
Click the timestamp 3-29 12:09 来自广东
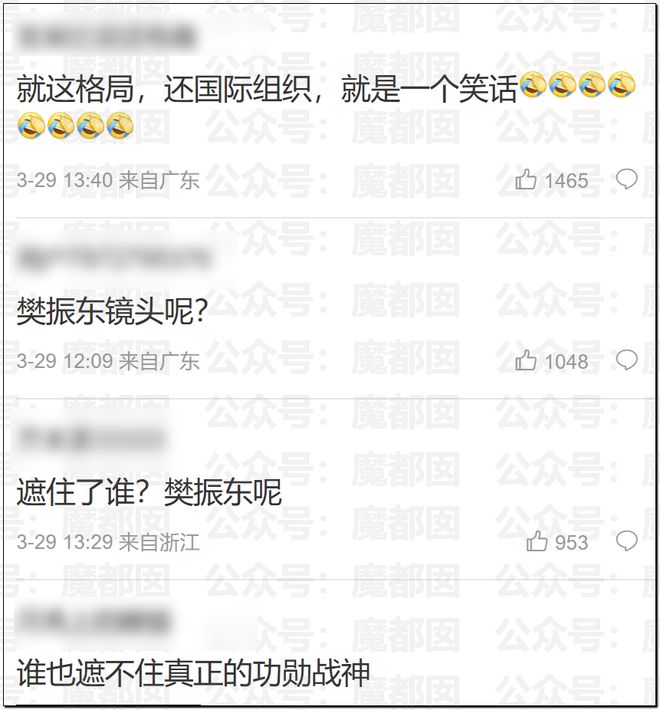(x=108, y=361)
